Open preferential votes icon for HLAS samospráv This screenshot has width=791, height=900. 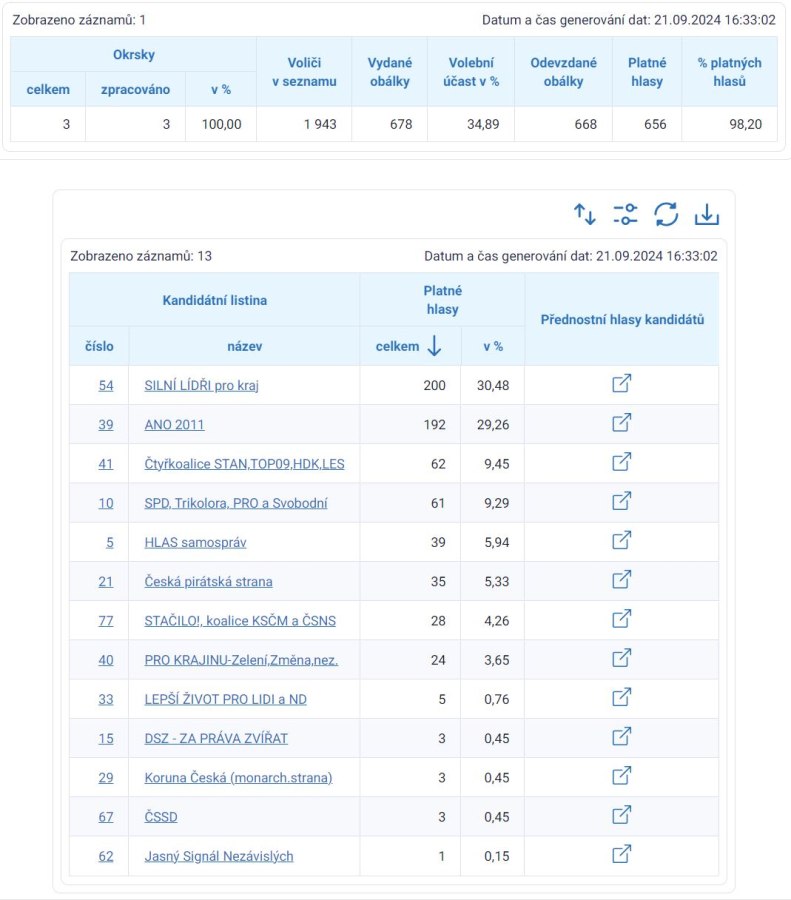click(622, 540)
